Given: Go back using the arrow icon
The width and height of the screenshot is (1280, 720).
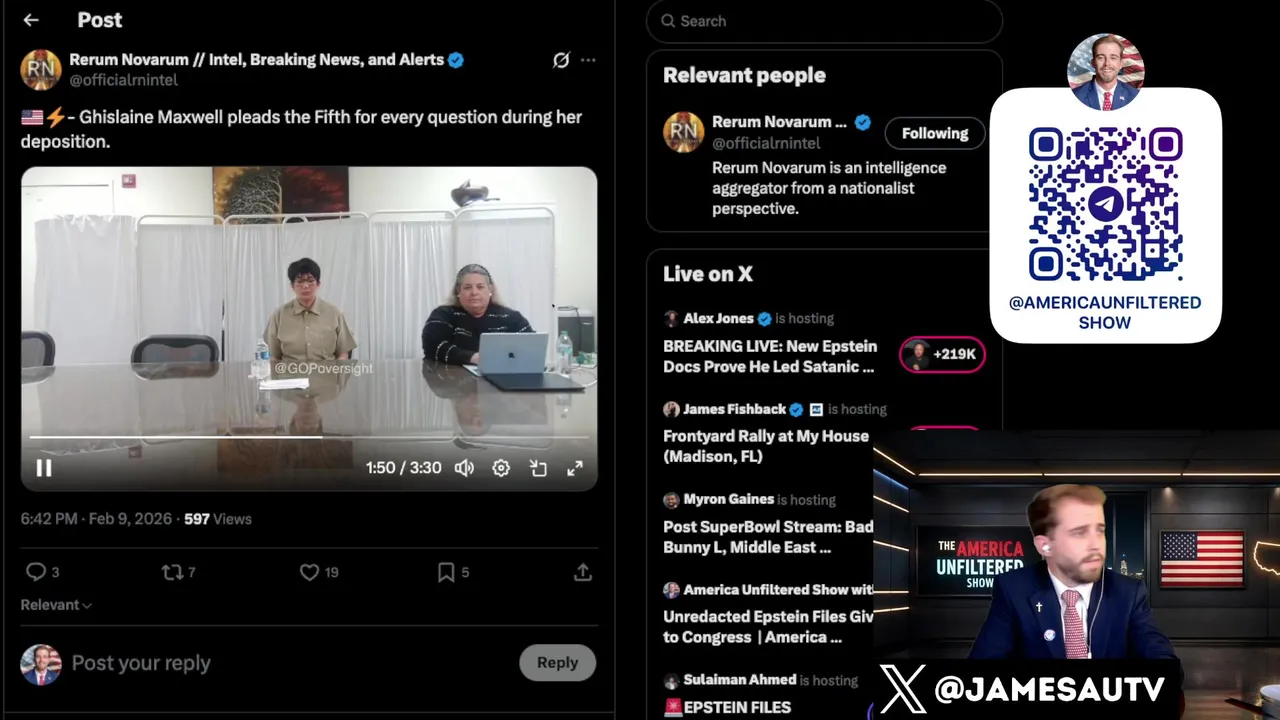Looking at the screenshot, I should (x=31, y=20).
